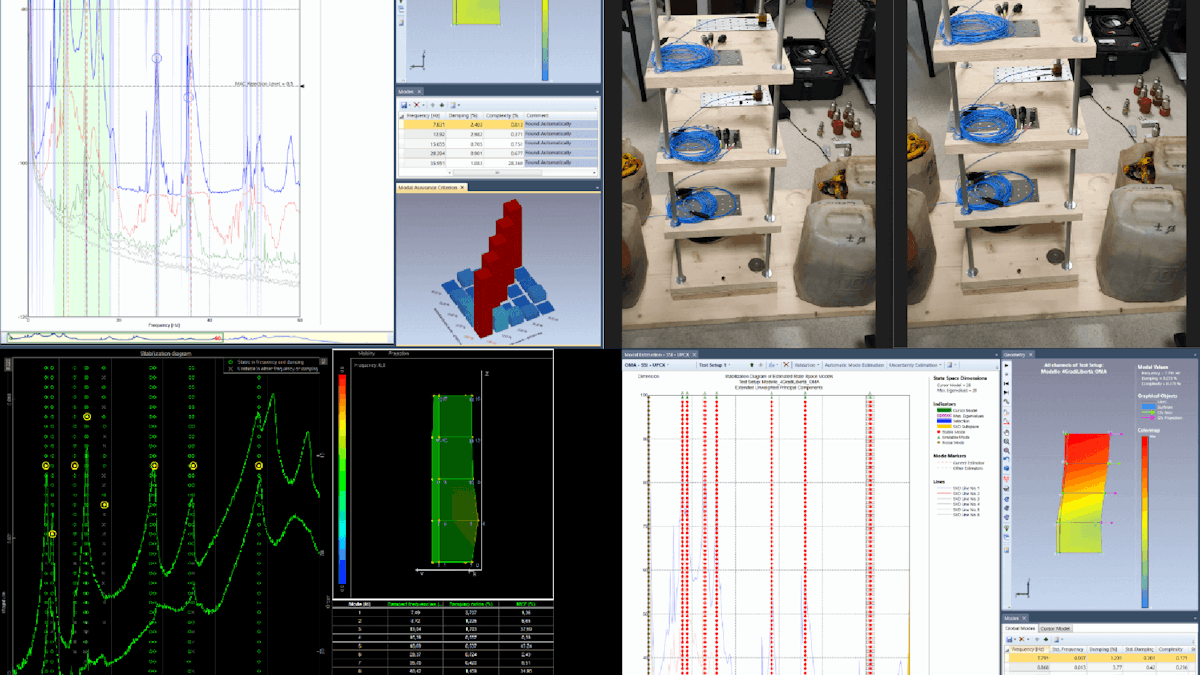Click yellow circled pole on first green peak
Image resolution: width=1200 pixels, height=675 pixels.
tap(46, 466)
